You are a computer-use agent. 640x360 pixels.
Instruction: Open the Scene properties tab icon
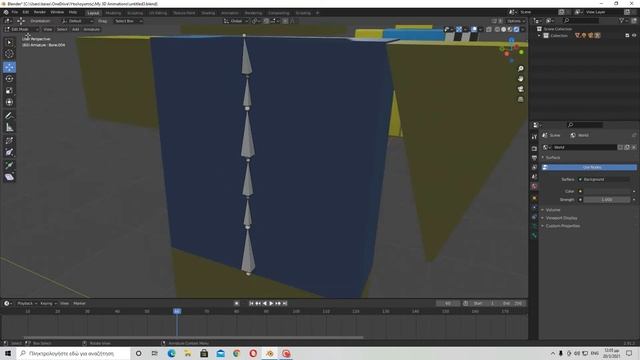click(x=534, y=177)
